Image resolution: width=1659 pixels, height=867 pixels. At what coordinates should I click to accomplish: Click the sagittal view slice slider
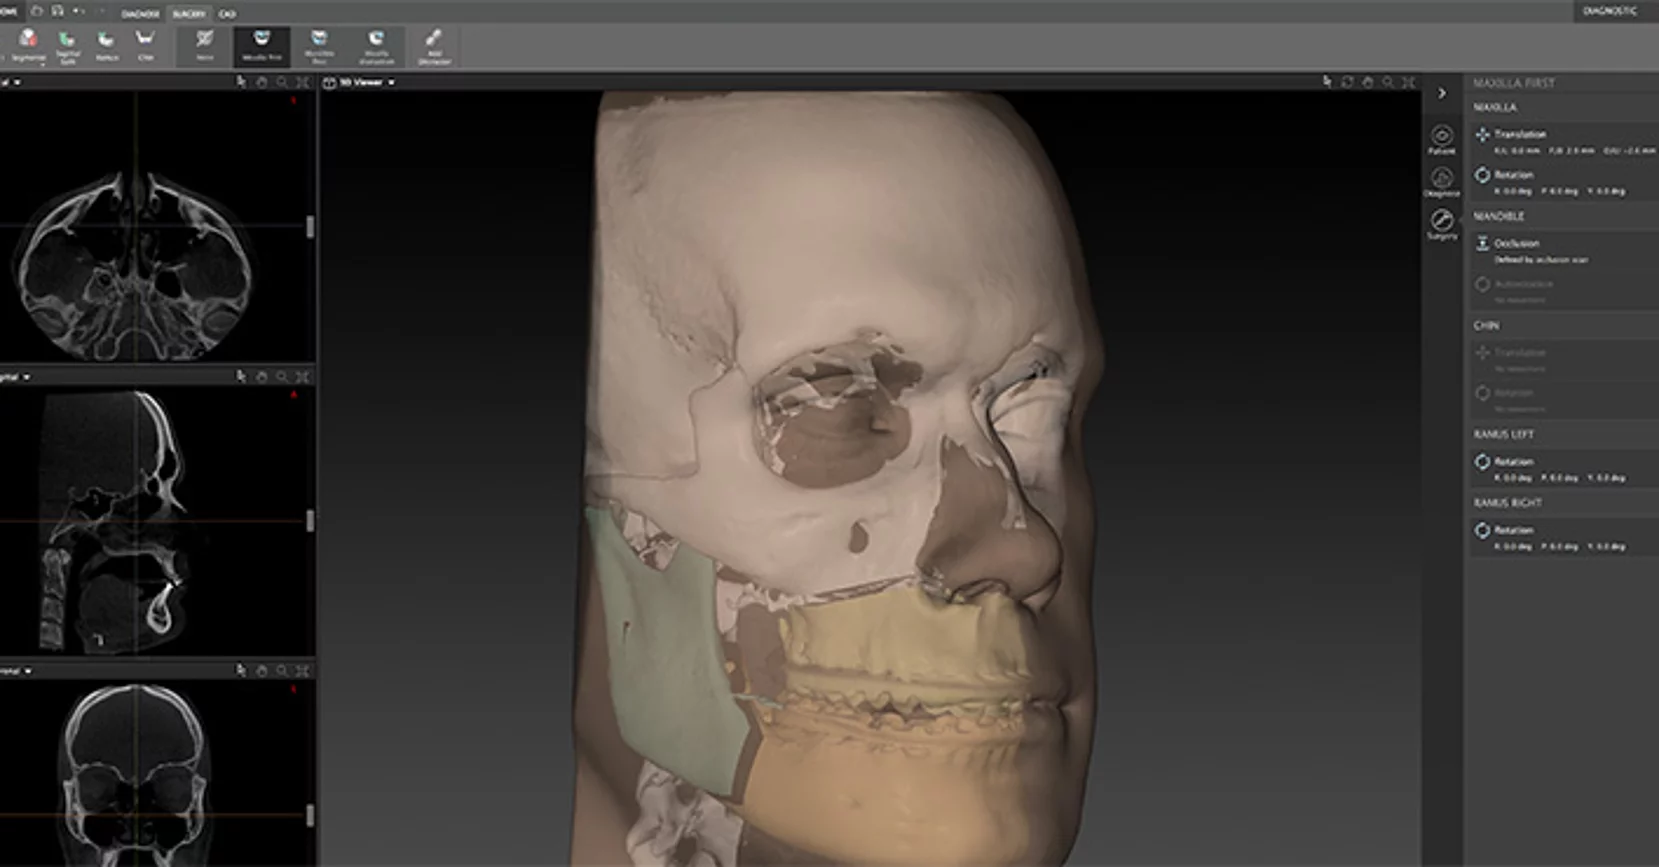tap(310, 521)
